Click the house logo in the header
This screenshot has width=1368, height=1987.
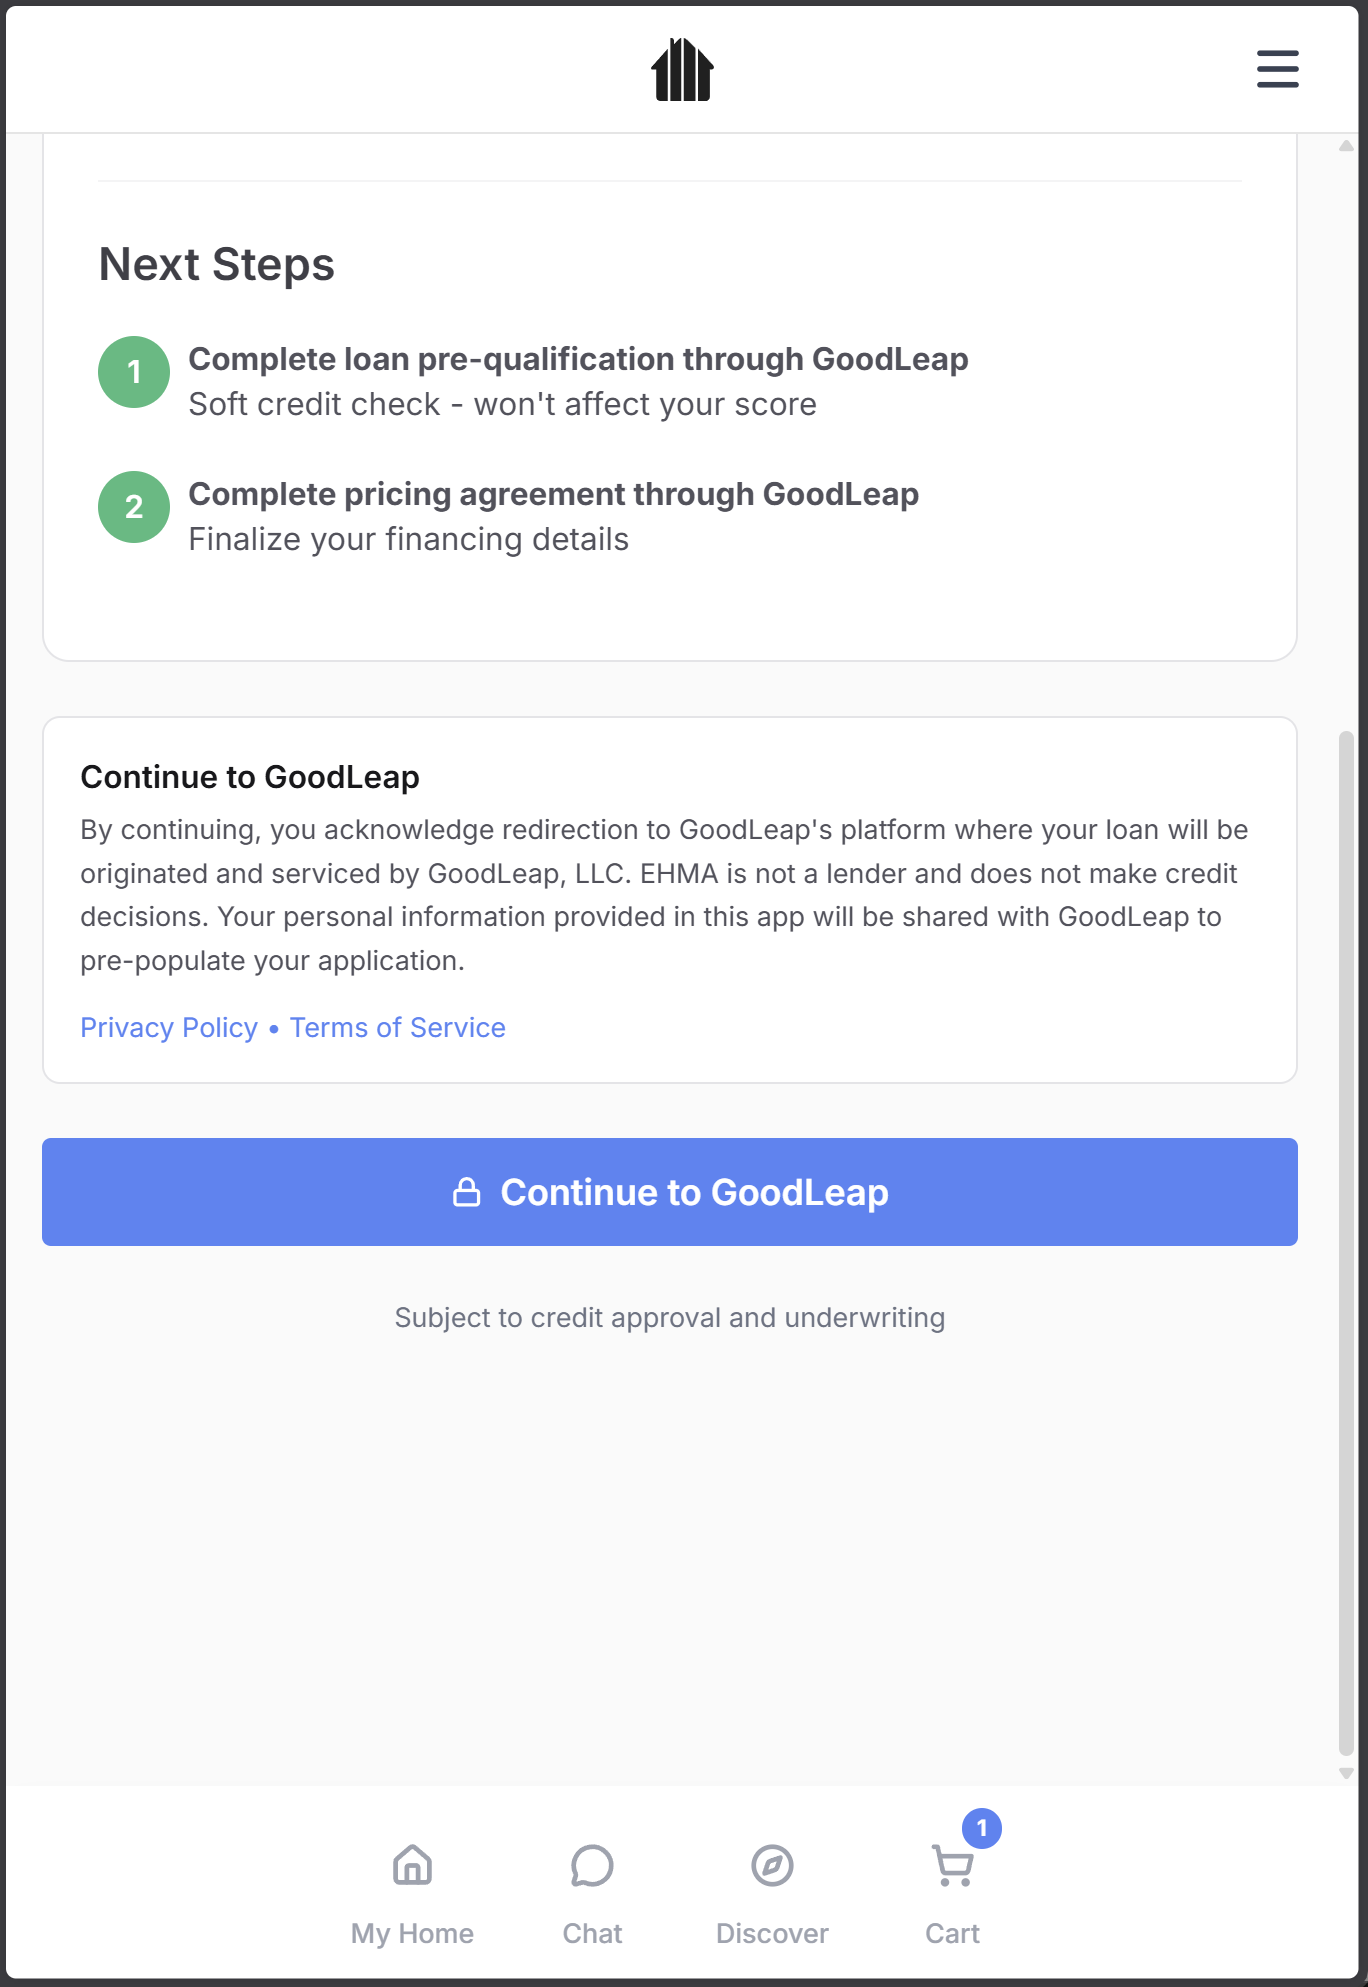point(682,70)
